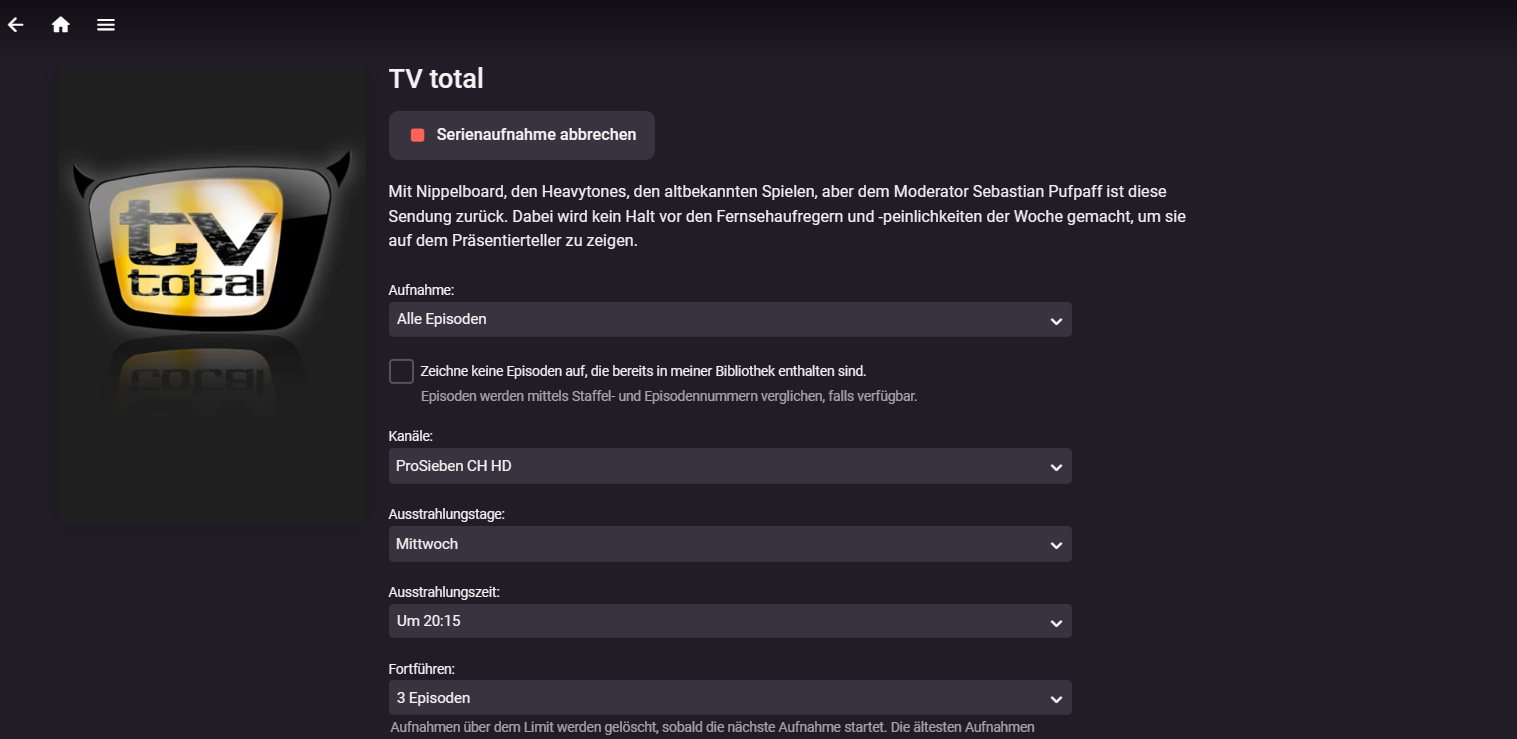Open the Home screen icon
1517x739 pixels.
pos(61,25)
